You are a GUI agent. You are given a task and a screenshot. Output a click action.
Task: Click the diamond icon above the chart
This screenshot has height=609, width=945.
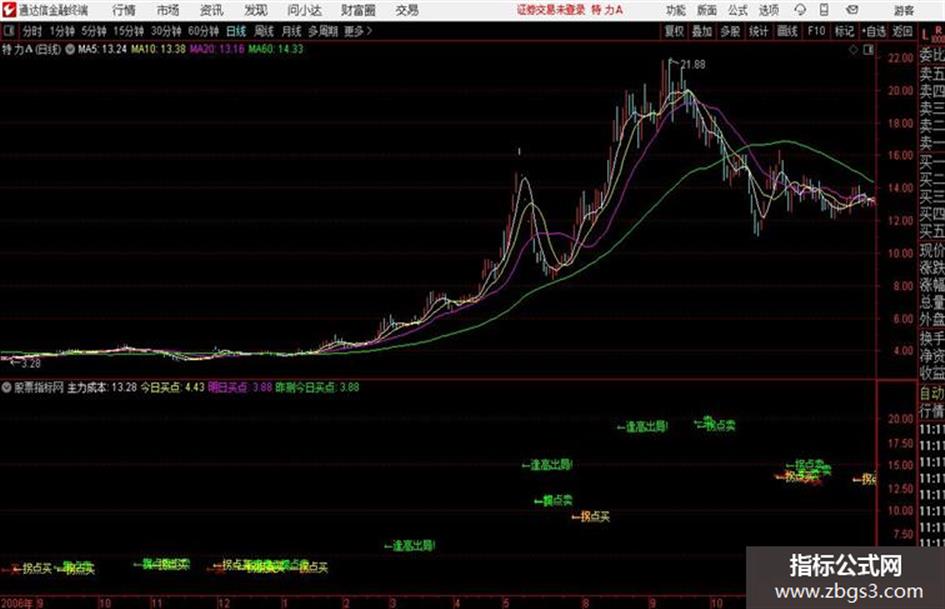853,50
